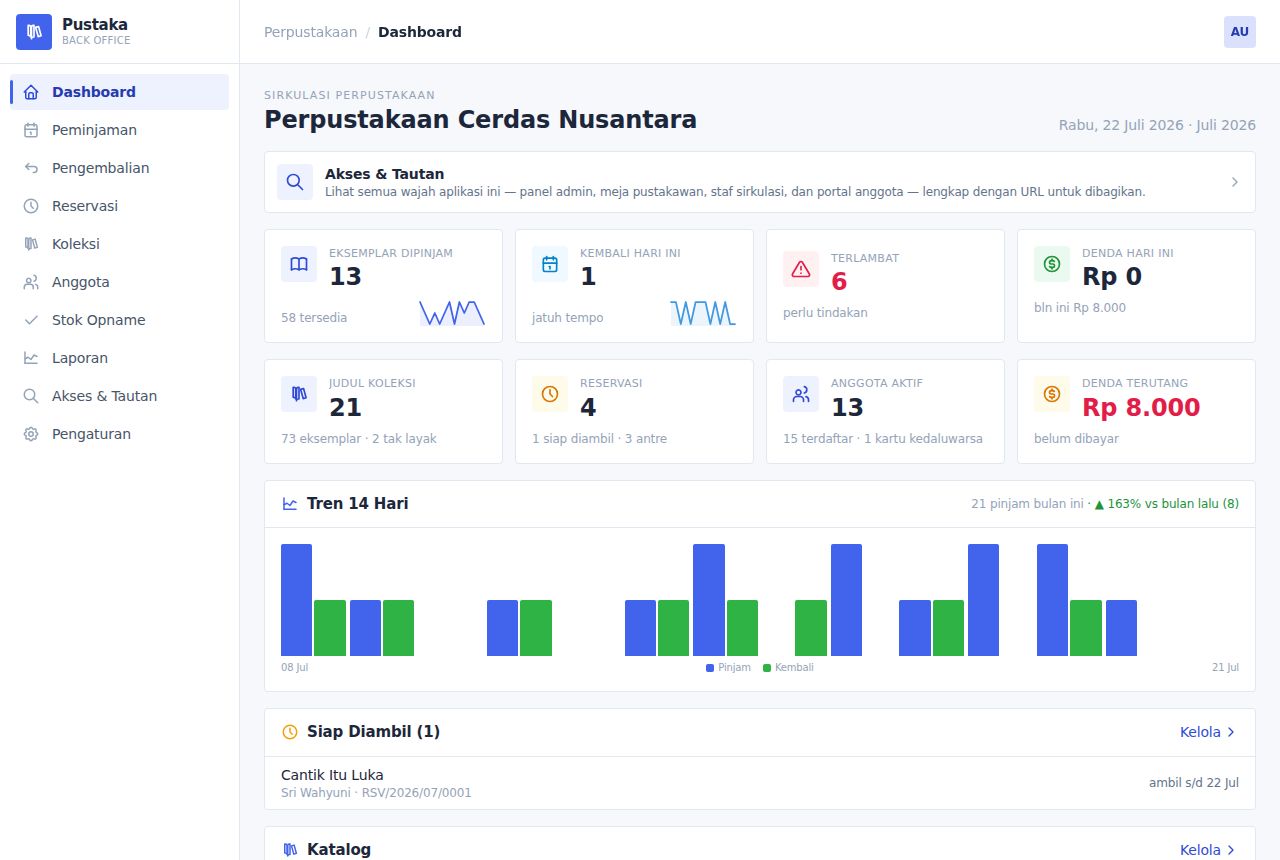1280x860 pixels.
Task: Click '73 eksemplar · 2 tak layak' text
Action: coord(359,439)
